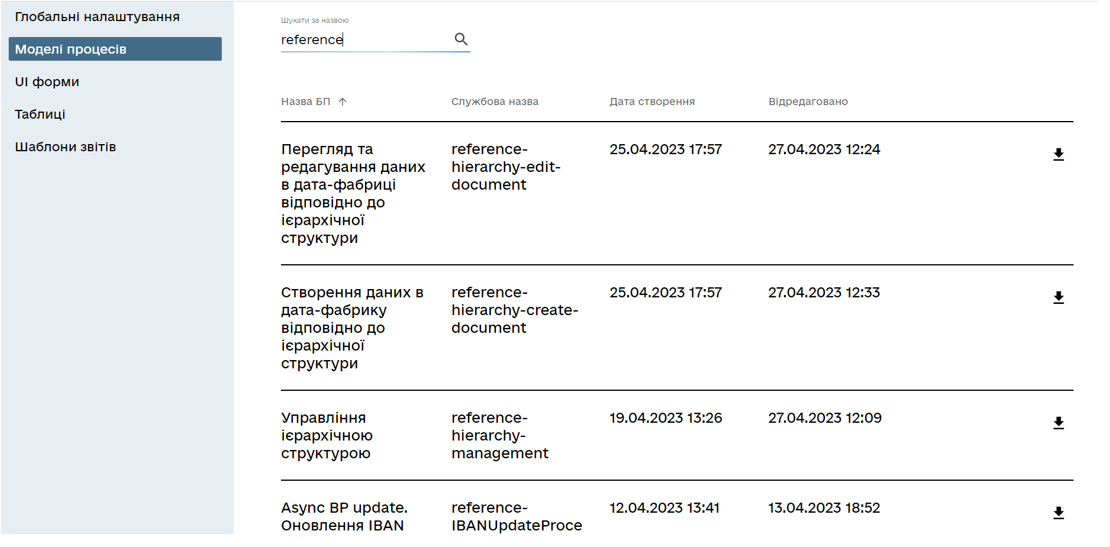Open Таблиці section
This screenshot has width=1110, height=547.
point(40,115)
